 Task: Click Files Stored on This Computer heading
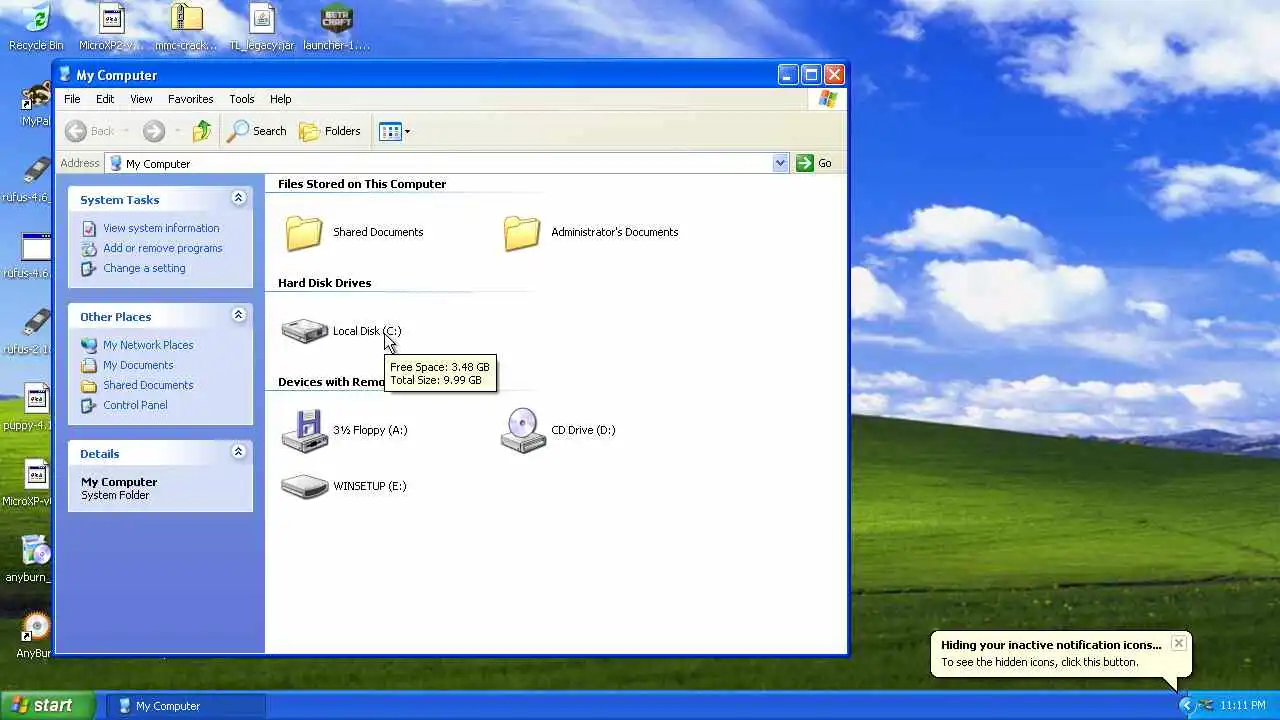click(x=362, y=184)
